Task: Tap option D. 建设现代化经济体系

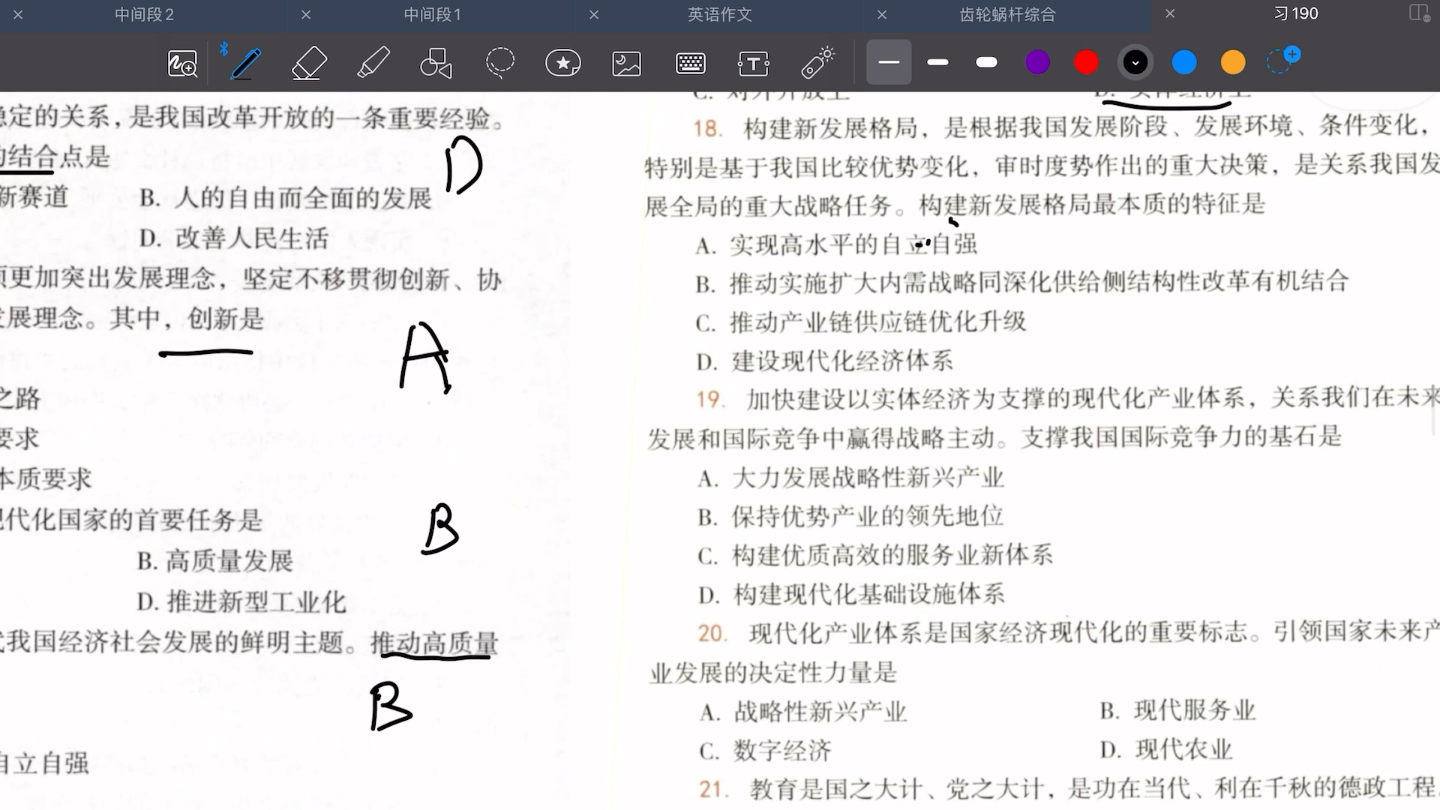Action: tap(825, 360)
